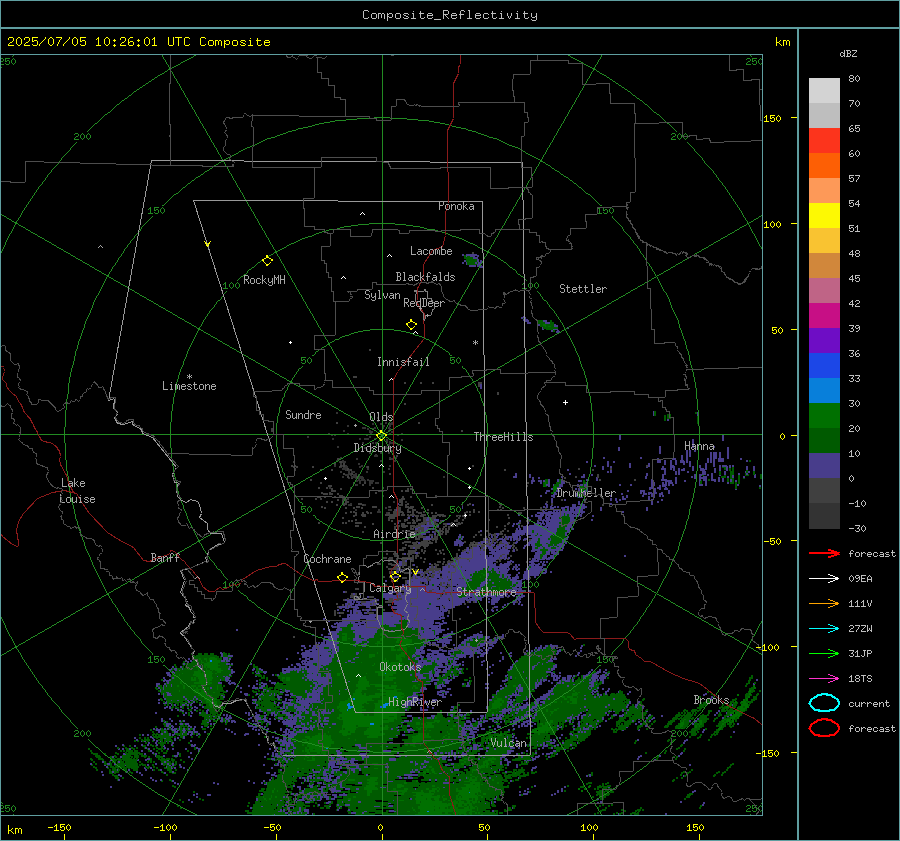The height and width of the screenshot is (841, 900).
Task: Click the yellow radar-center diamond at Didsbury
Action: 381,436
